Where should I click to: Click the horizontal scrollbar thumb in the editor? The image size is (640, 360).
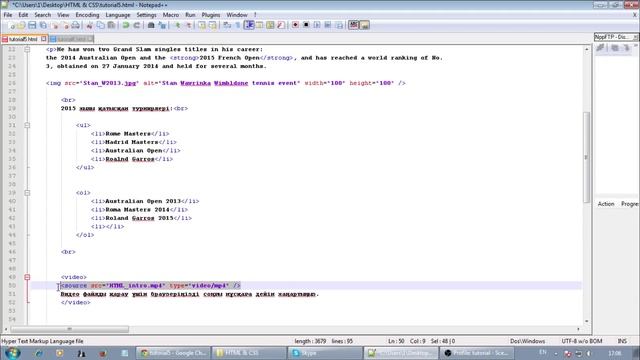[x=69, y=329]
